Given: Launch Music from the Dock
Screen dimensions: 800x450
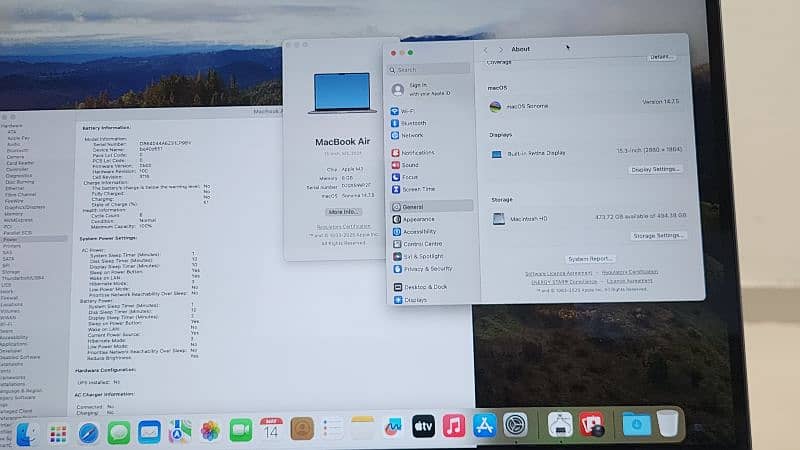Looking at the screenshot, I should 454,426.
